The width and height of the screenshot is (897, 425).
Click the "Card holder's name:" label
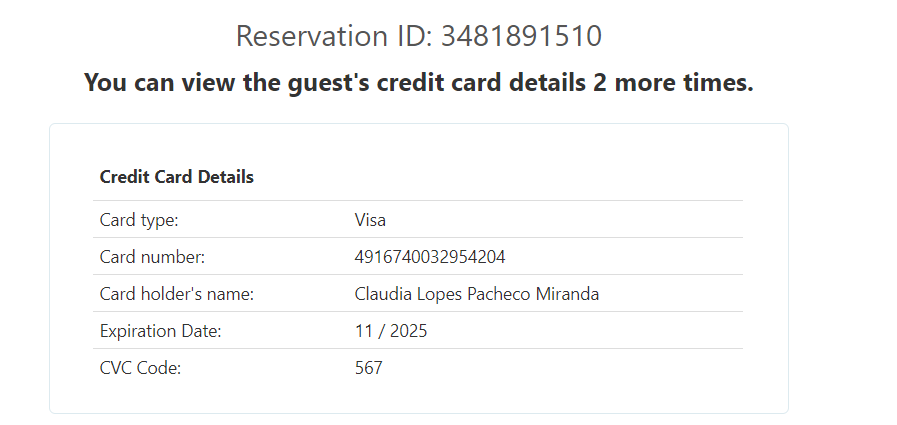point(177,294)
